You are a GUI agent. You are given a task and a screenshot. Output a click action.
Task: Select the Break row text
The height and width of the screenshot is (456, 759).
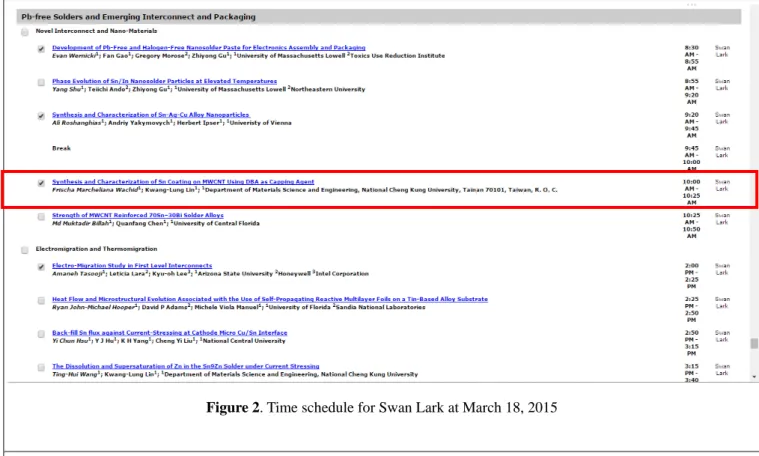click(61, 148)
